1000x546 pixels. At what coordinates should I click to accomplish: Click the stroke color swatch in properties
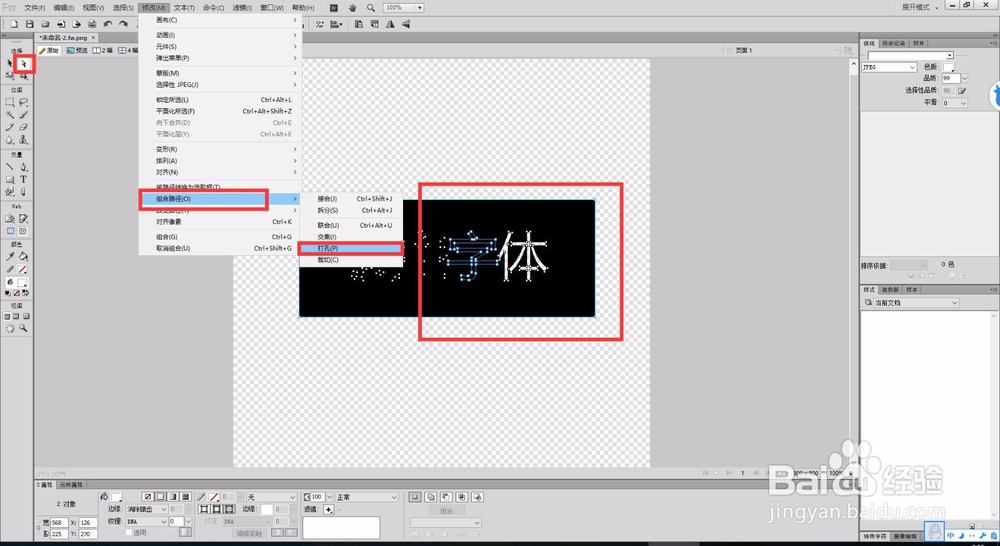(214, 497)
